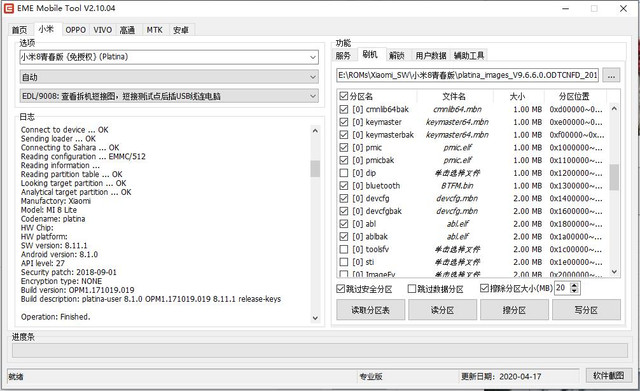Open the MTK tab
The image size is (640, 391).
click(155, 30)
